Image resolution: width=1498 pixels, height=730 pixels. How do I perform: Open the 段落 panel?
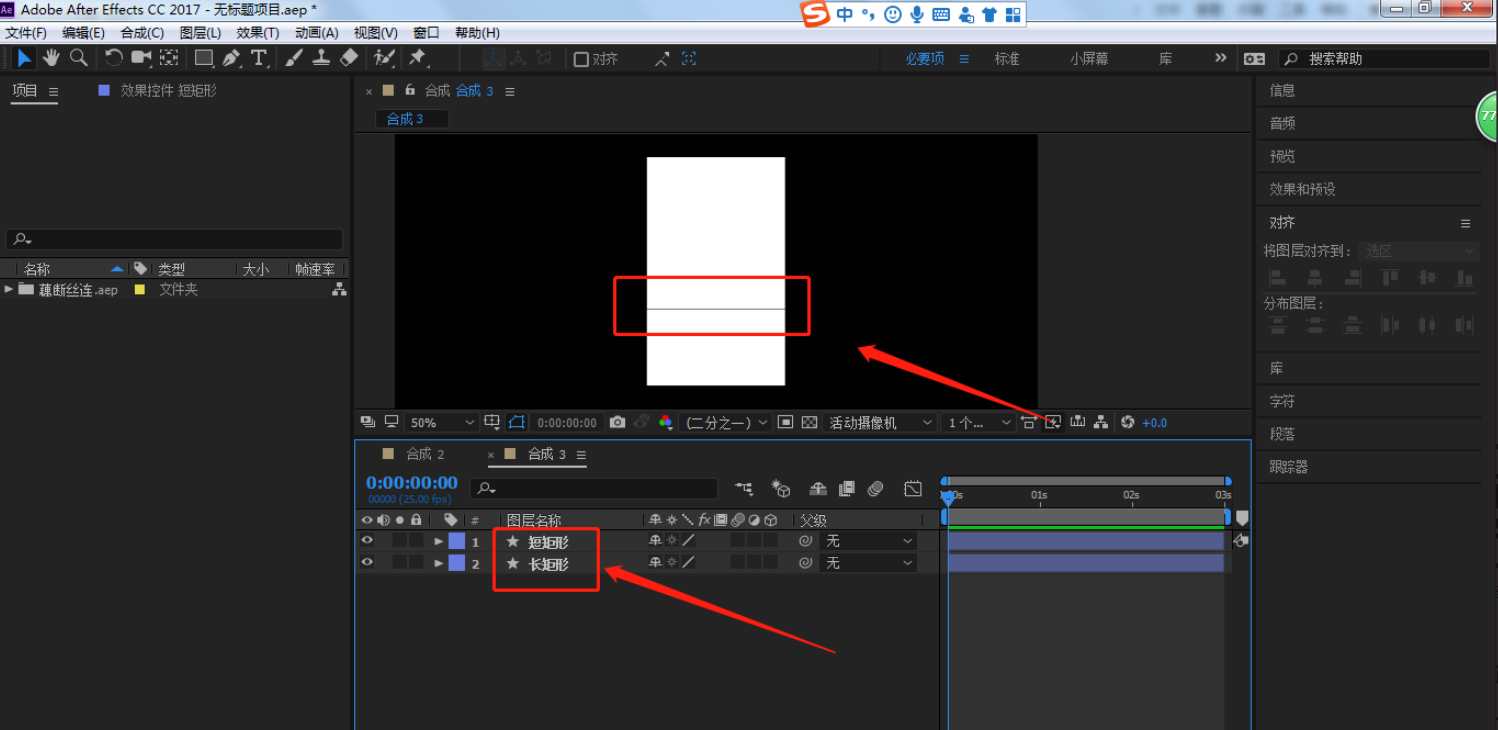click(1282, 434)
